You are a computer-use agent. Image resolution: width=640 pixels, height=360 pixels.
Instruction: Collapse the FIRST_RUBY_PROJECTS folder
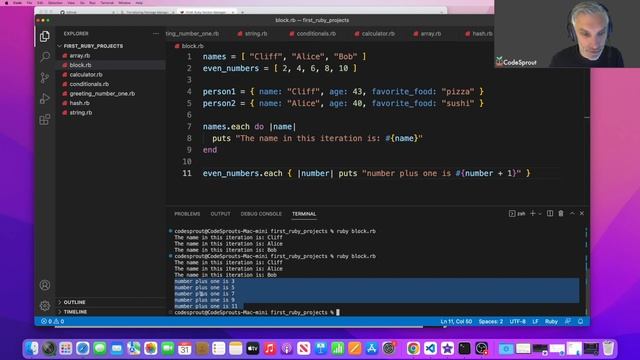pos(93,46)
